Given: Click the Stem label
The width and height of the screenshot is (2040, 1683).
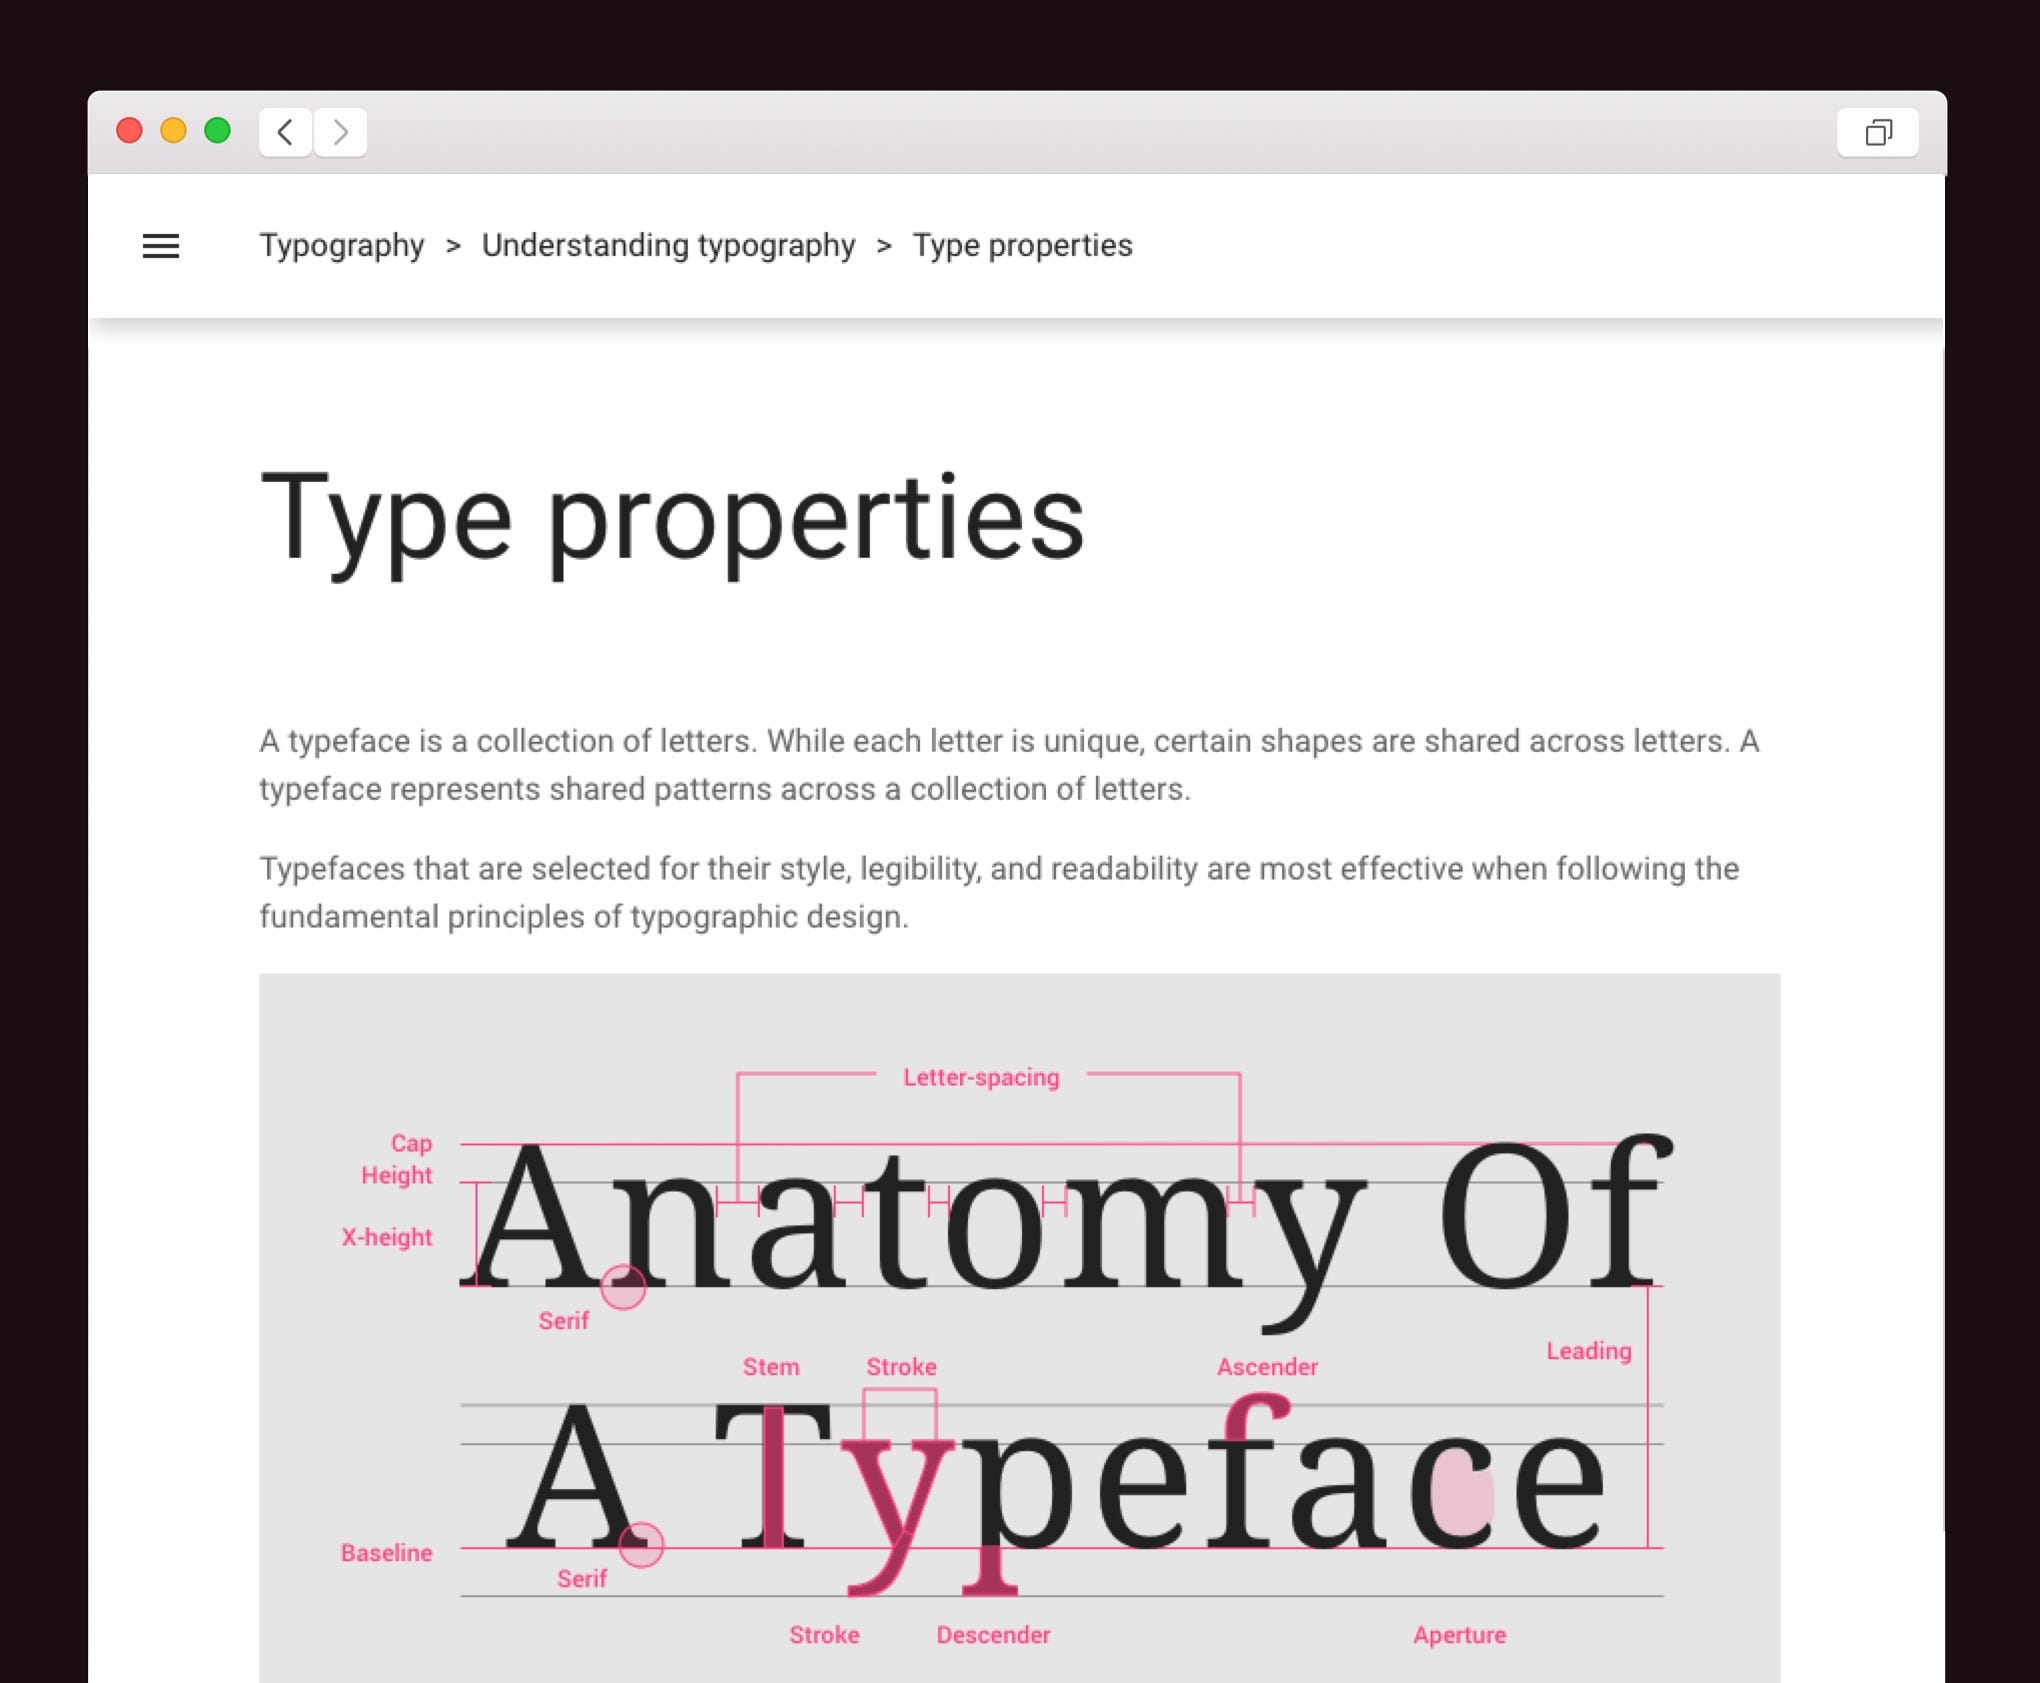Looking at the screenshot, I should [x=771, y=1367].
